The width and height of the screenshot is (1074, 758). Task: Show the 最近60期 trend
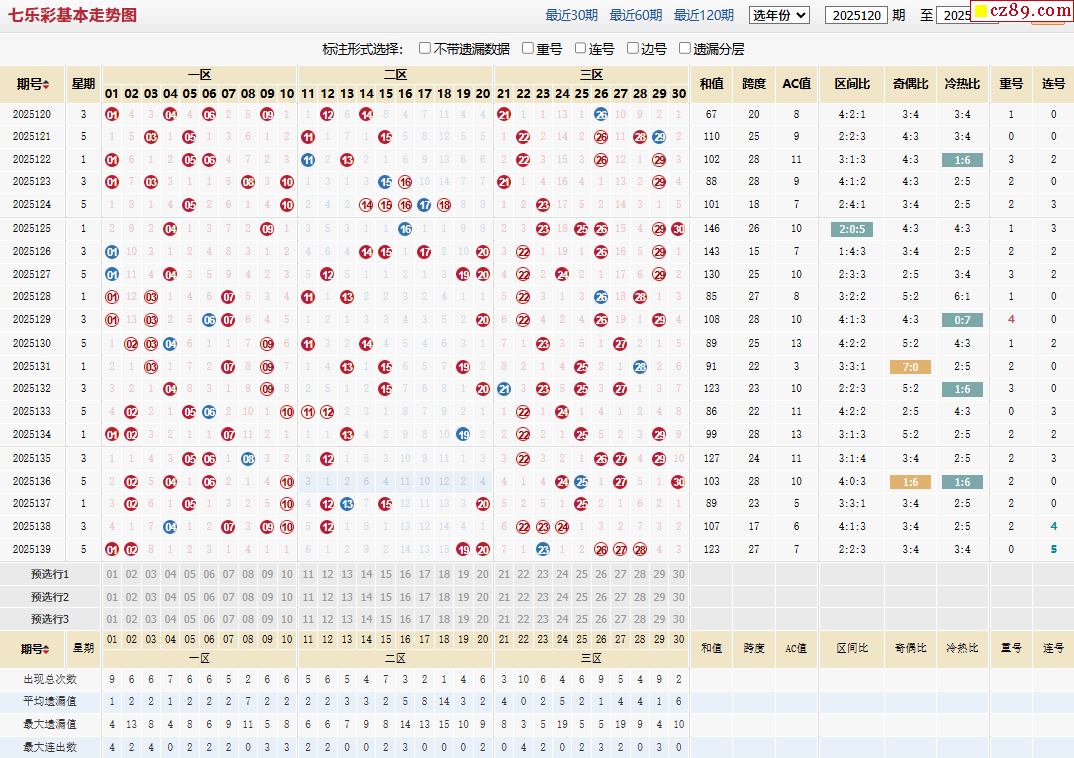(636, 15)
